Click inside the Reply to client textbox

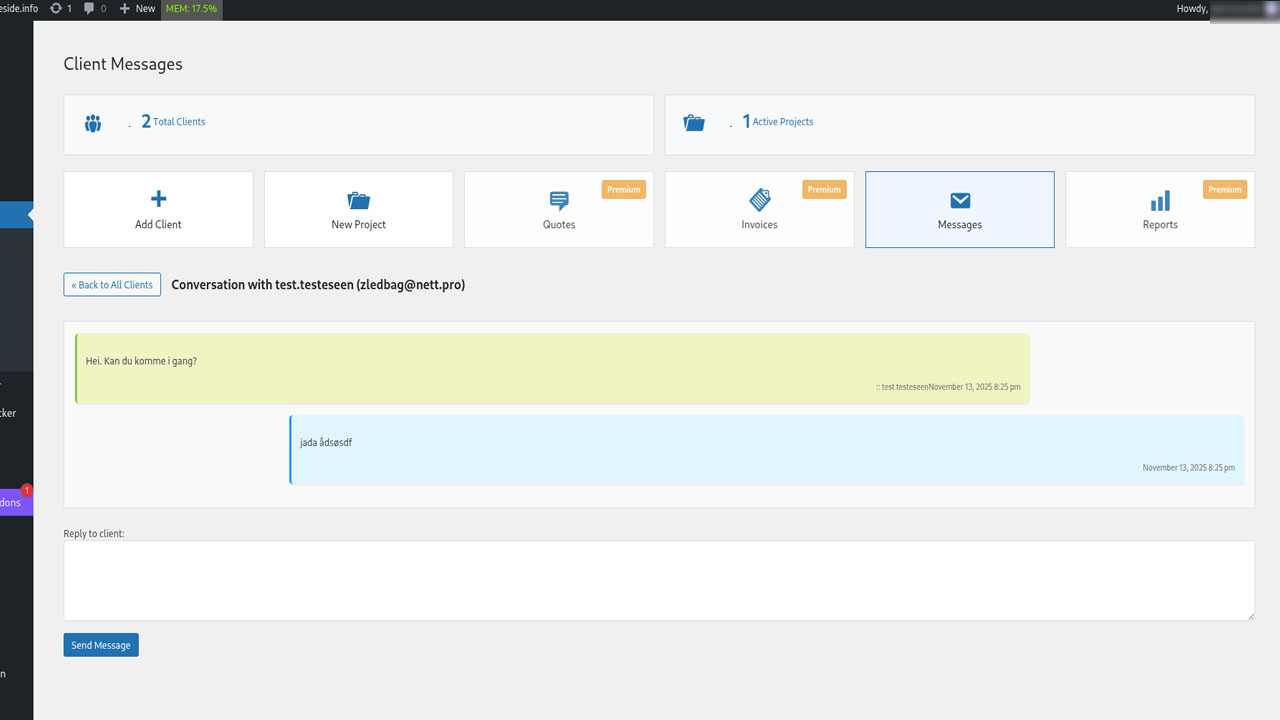658,580
